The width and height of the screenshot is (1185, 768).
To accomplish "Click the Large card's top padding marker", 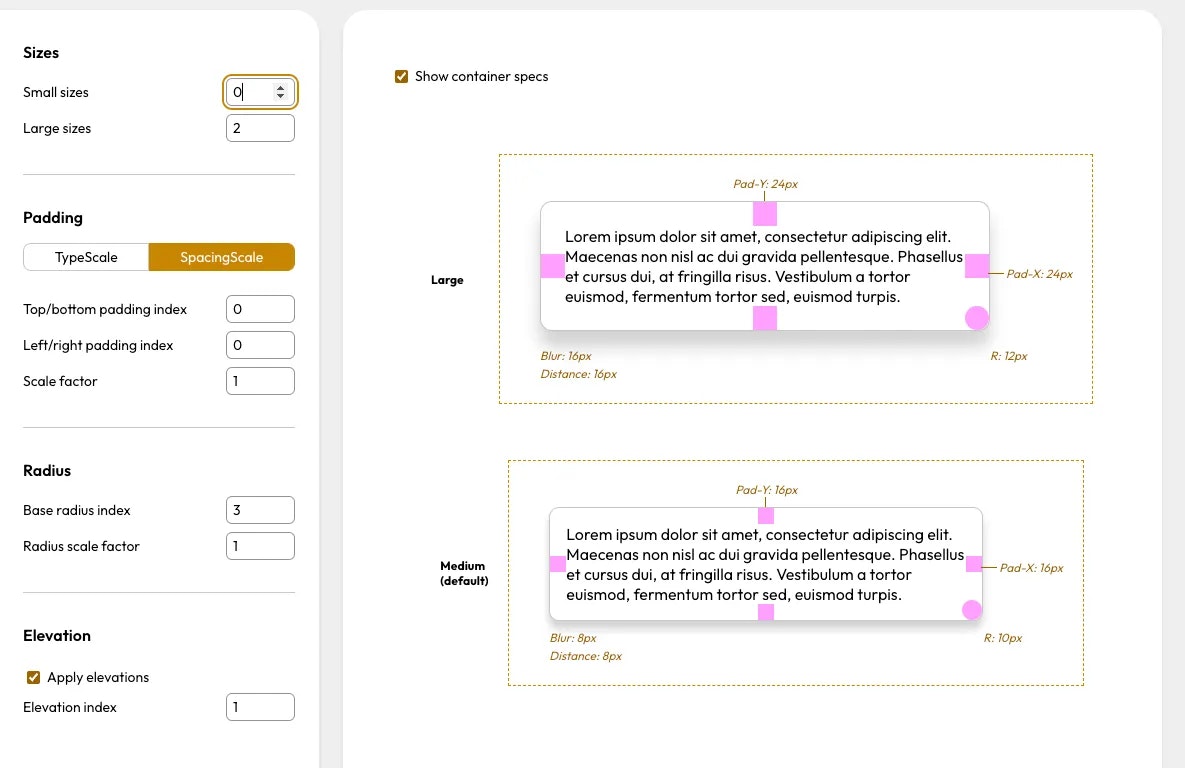I will click(x=765, y=214).
